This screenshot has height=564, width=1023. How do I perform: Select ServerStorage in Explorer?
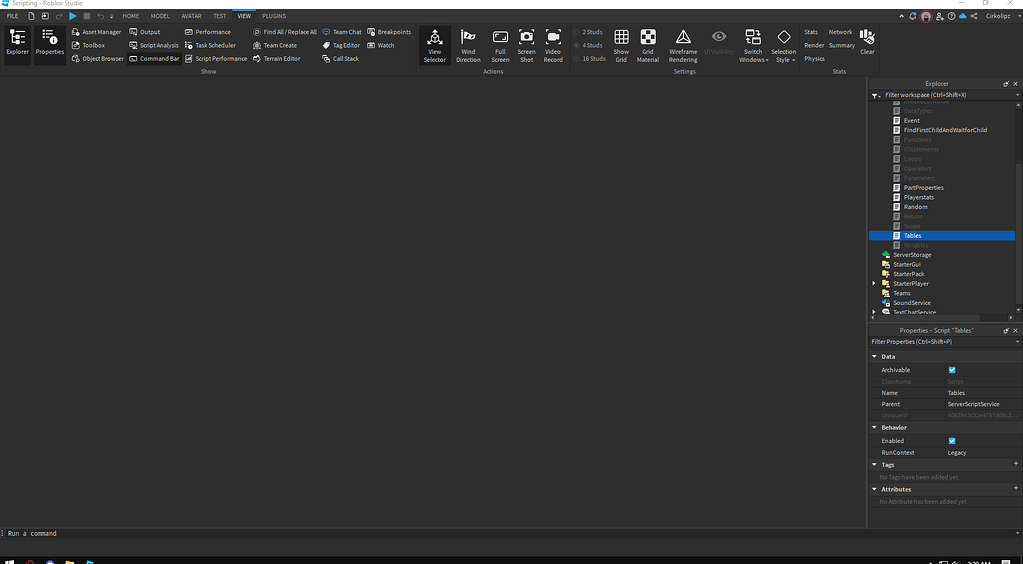point(912,255)
